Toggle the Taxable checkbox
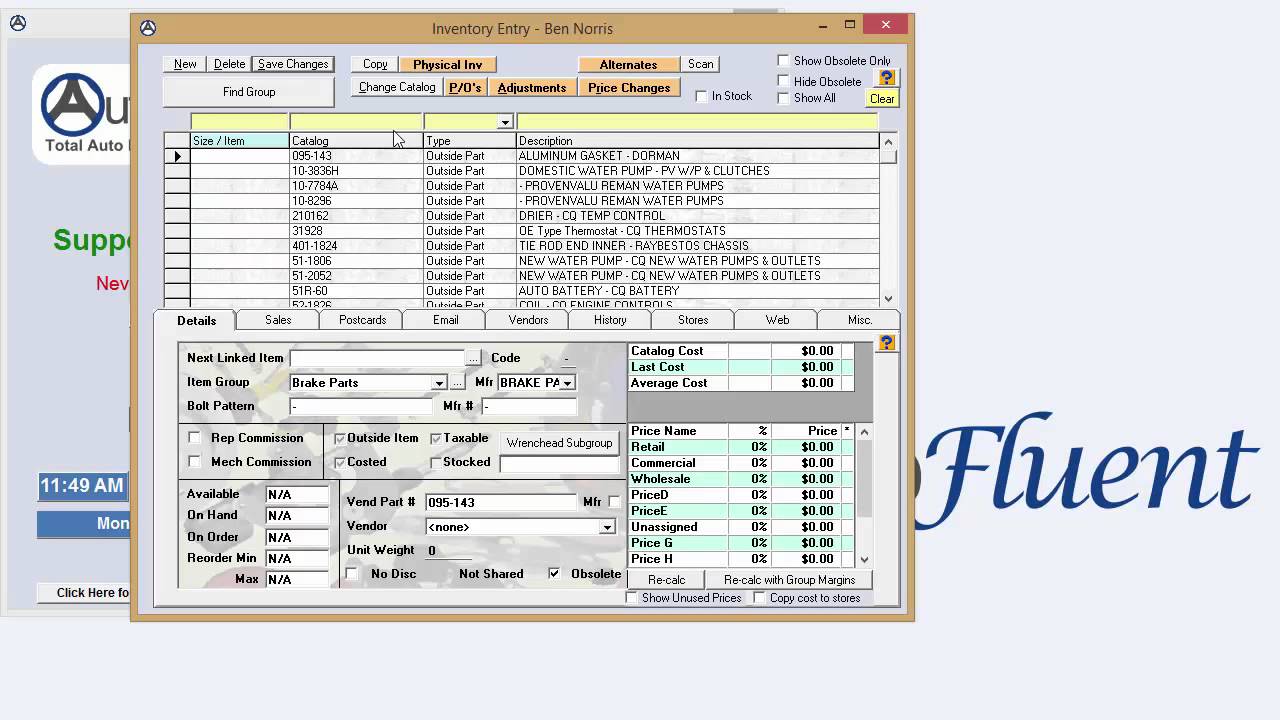 pos(435,438)
